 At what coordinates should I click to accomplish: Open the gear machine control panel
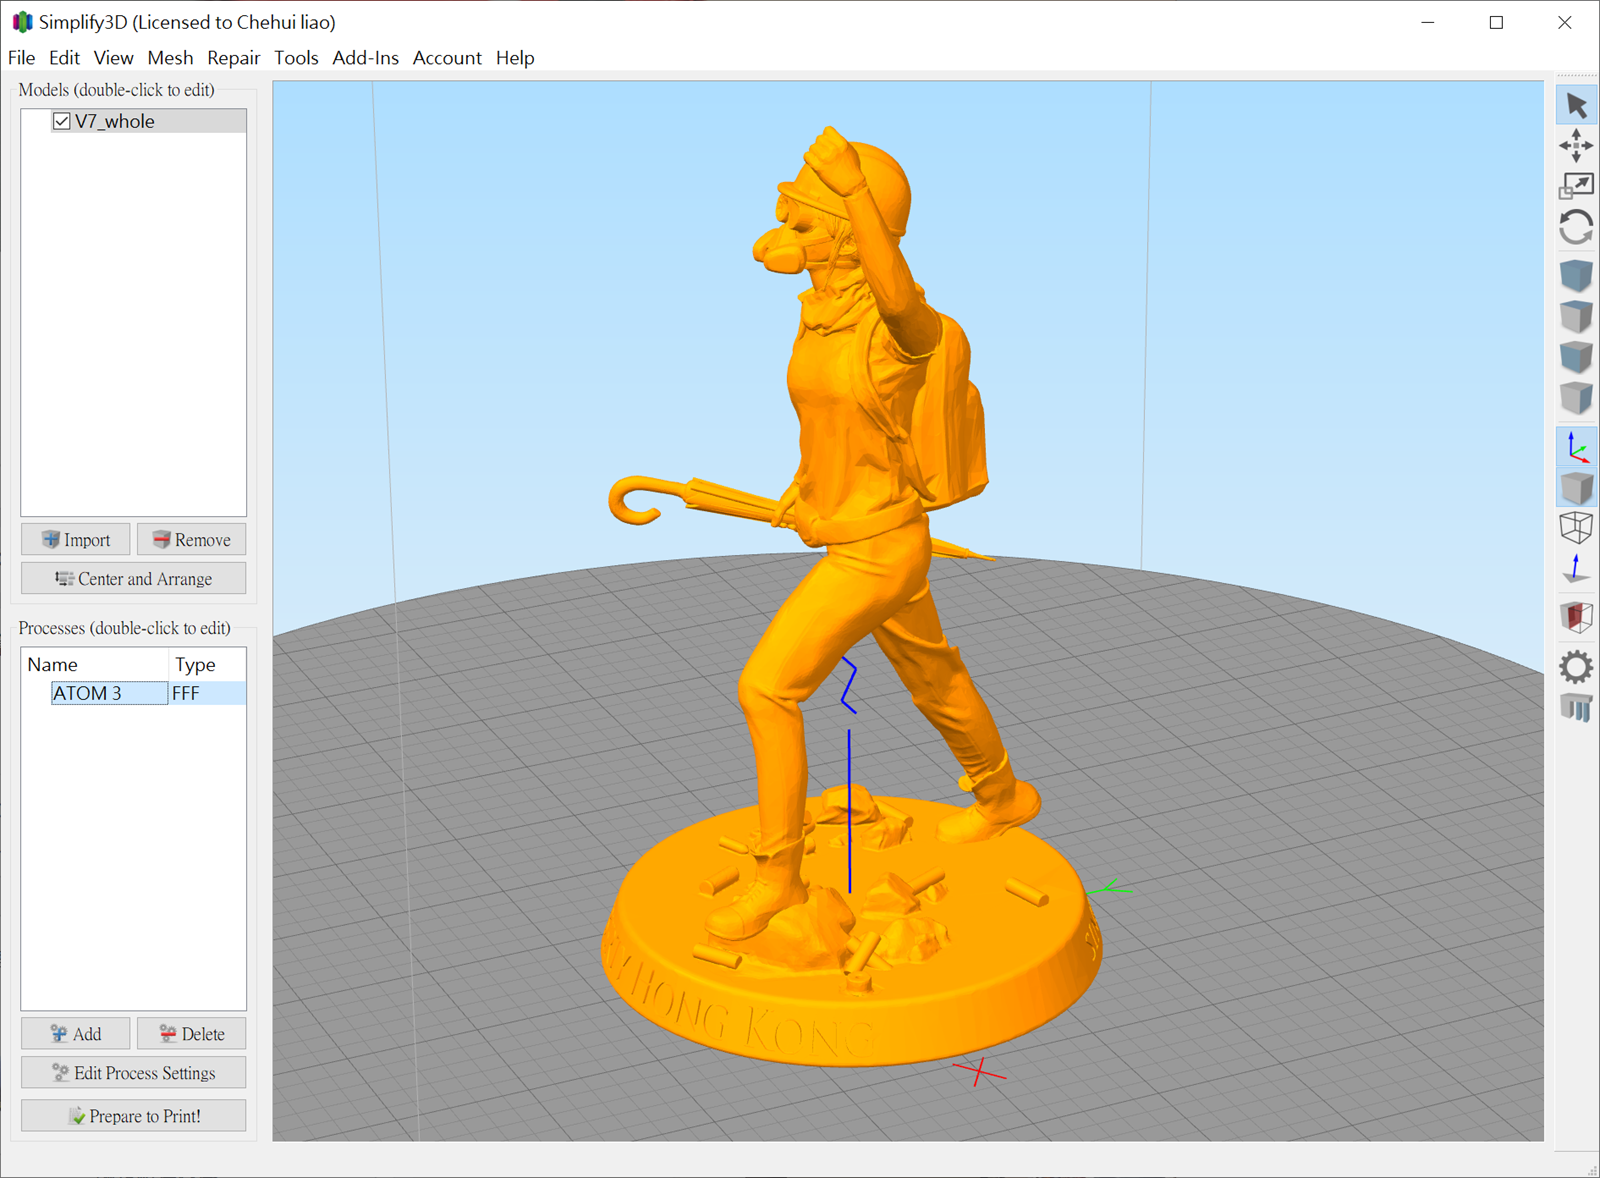pyautogui.click(x=1576, y=667)
